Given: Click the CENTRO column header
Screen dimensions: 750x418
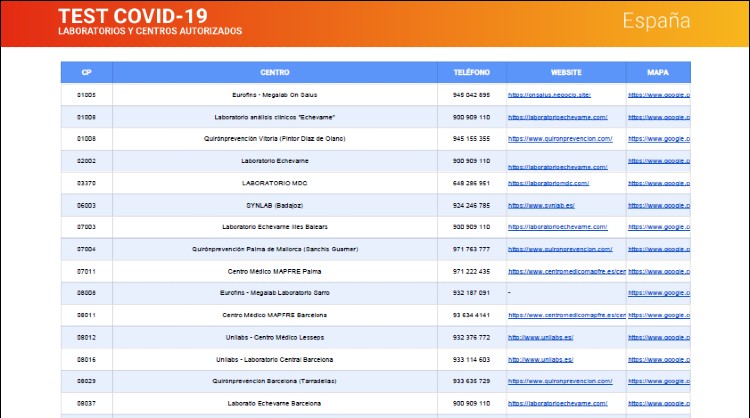Looking at the screenshot, I should click(275, 72).
